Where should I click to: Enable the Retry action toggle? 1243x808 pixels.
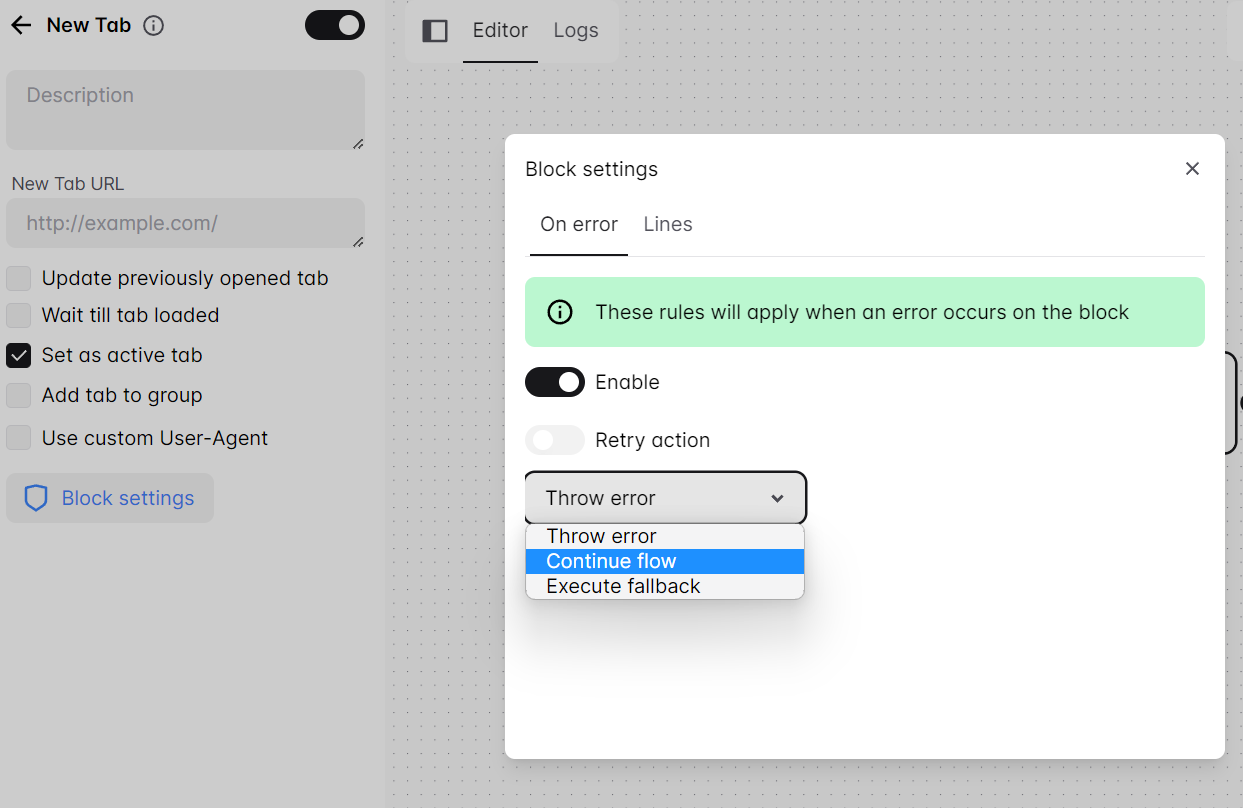pos(554,440)
